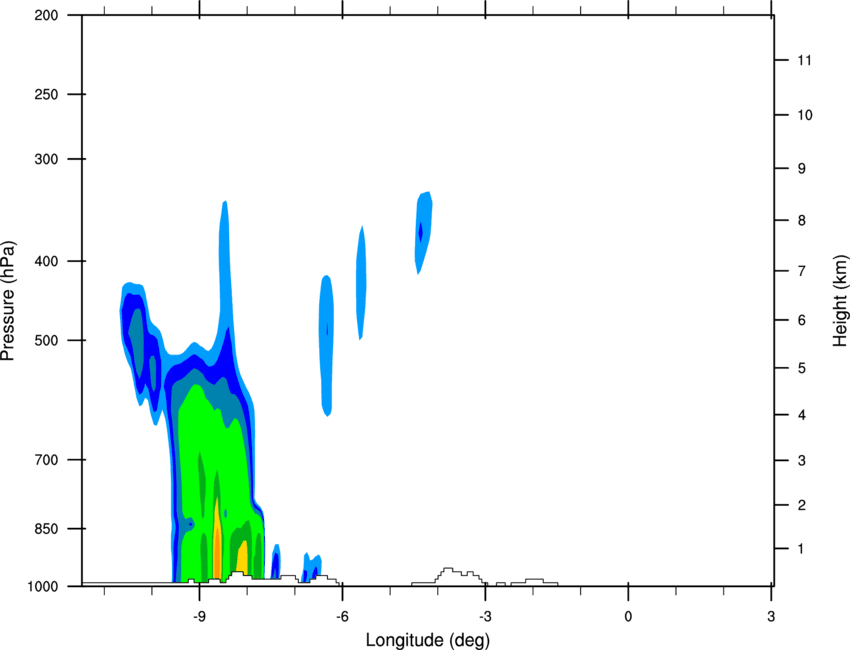850x650 pixels.
Task: Click the 3 longitude tick label
Action: [x=771, y=617]
